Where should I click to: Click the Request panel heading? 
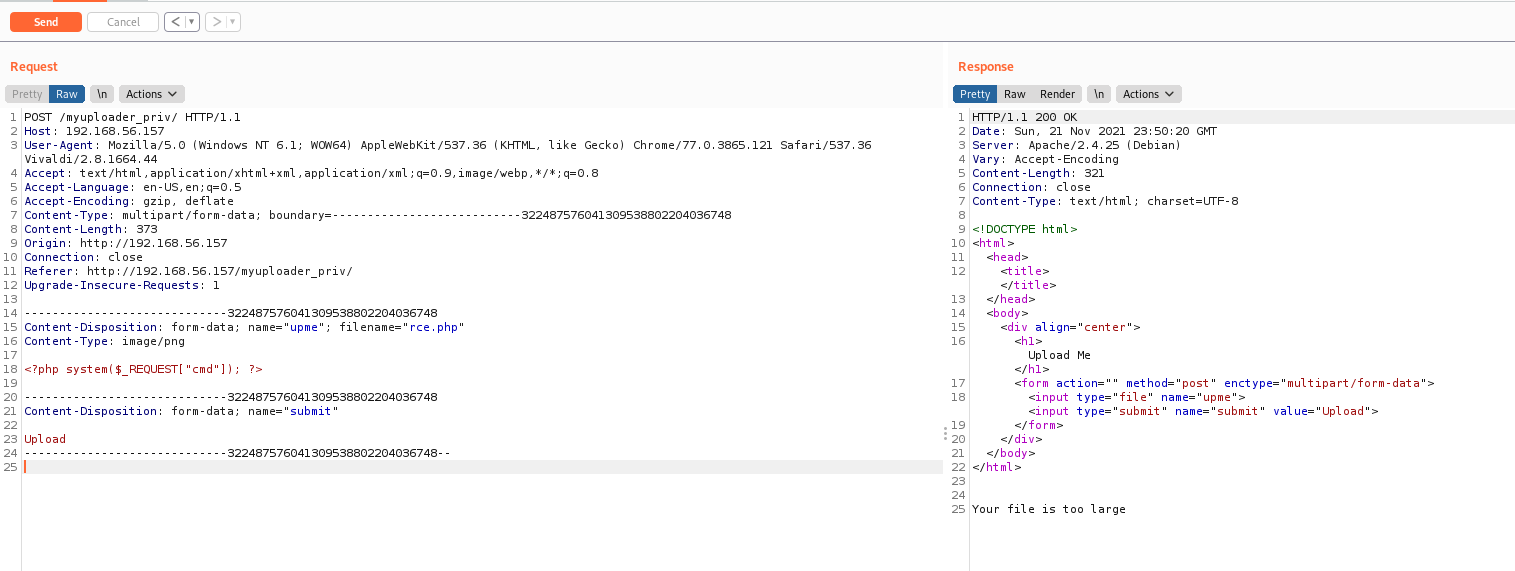34,67
